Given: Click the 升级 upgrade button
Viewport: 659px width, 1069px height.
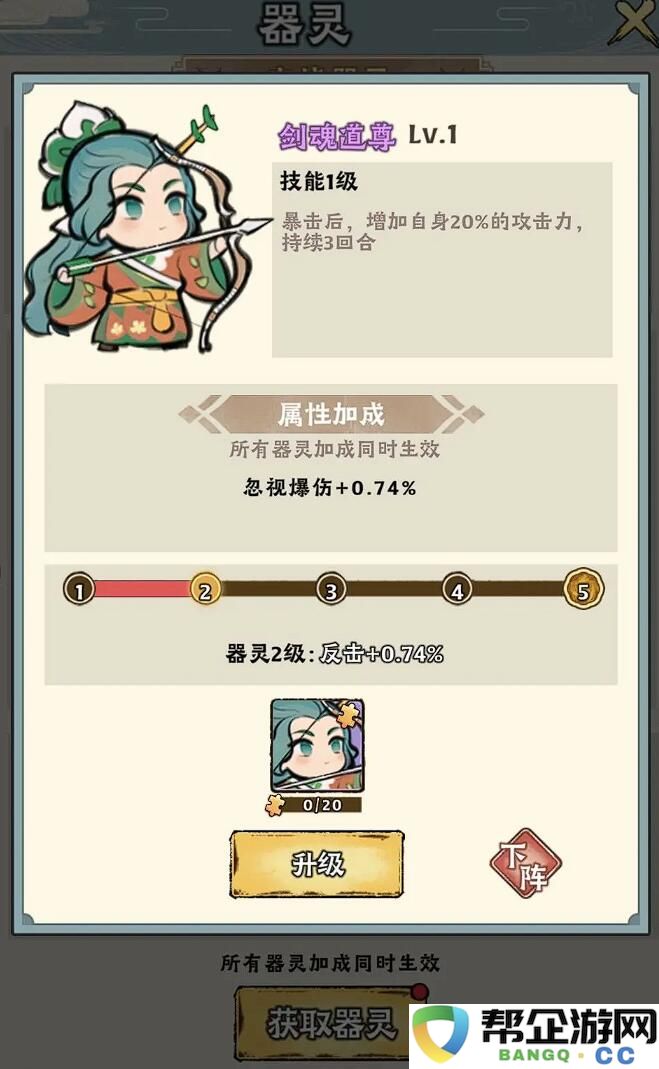Looking at the screenshot, I should pyautogui.click(x=317, y=864).
